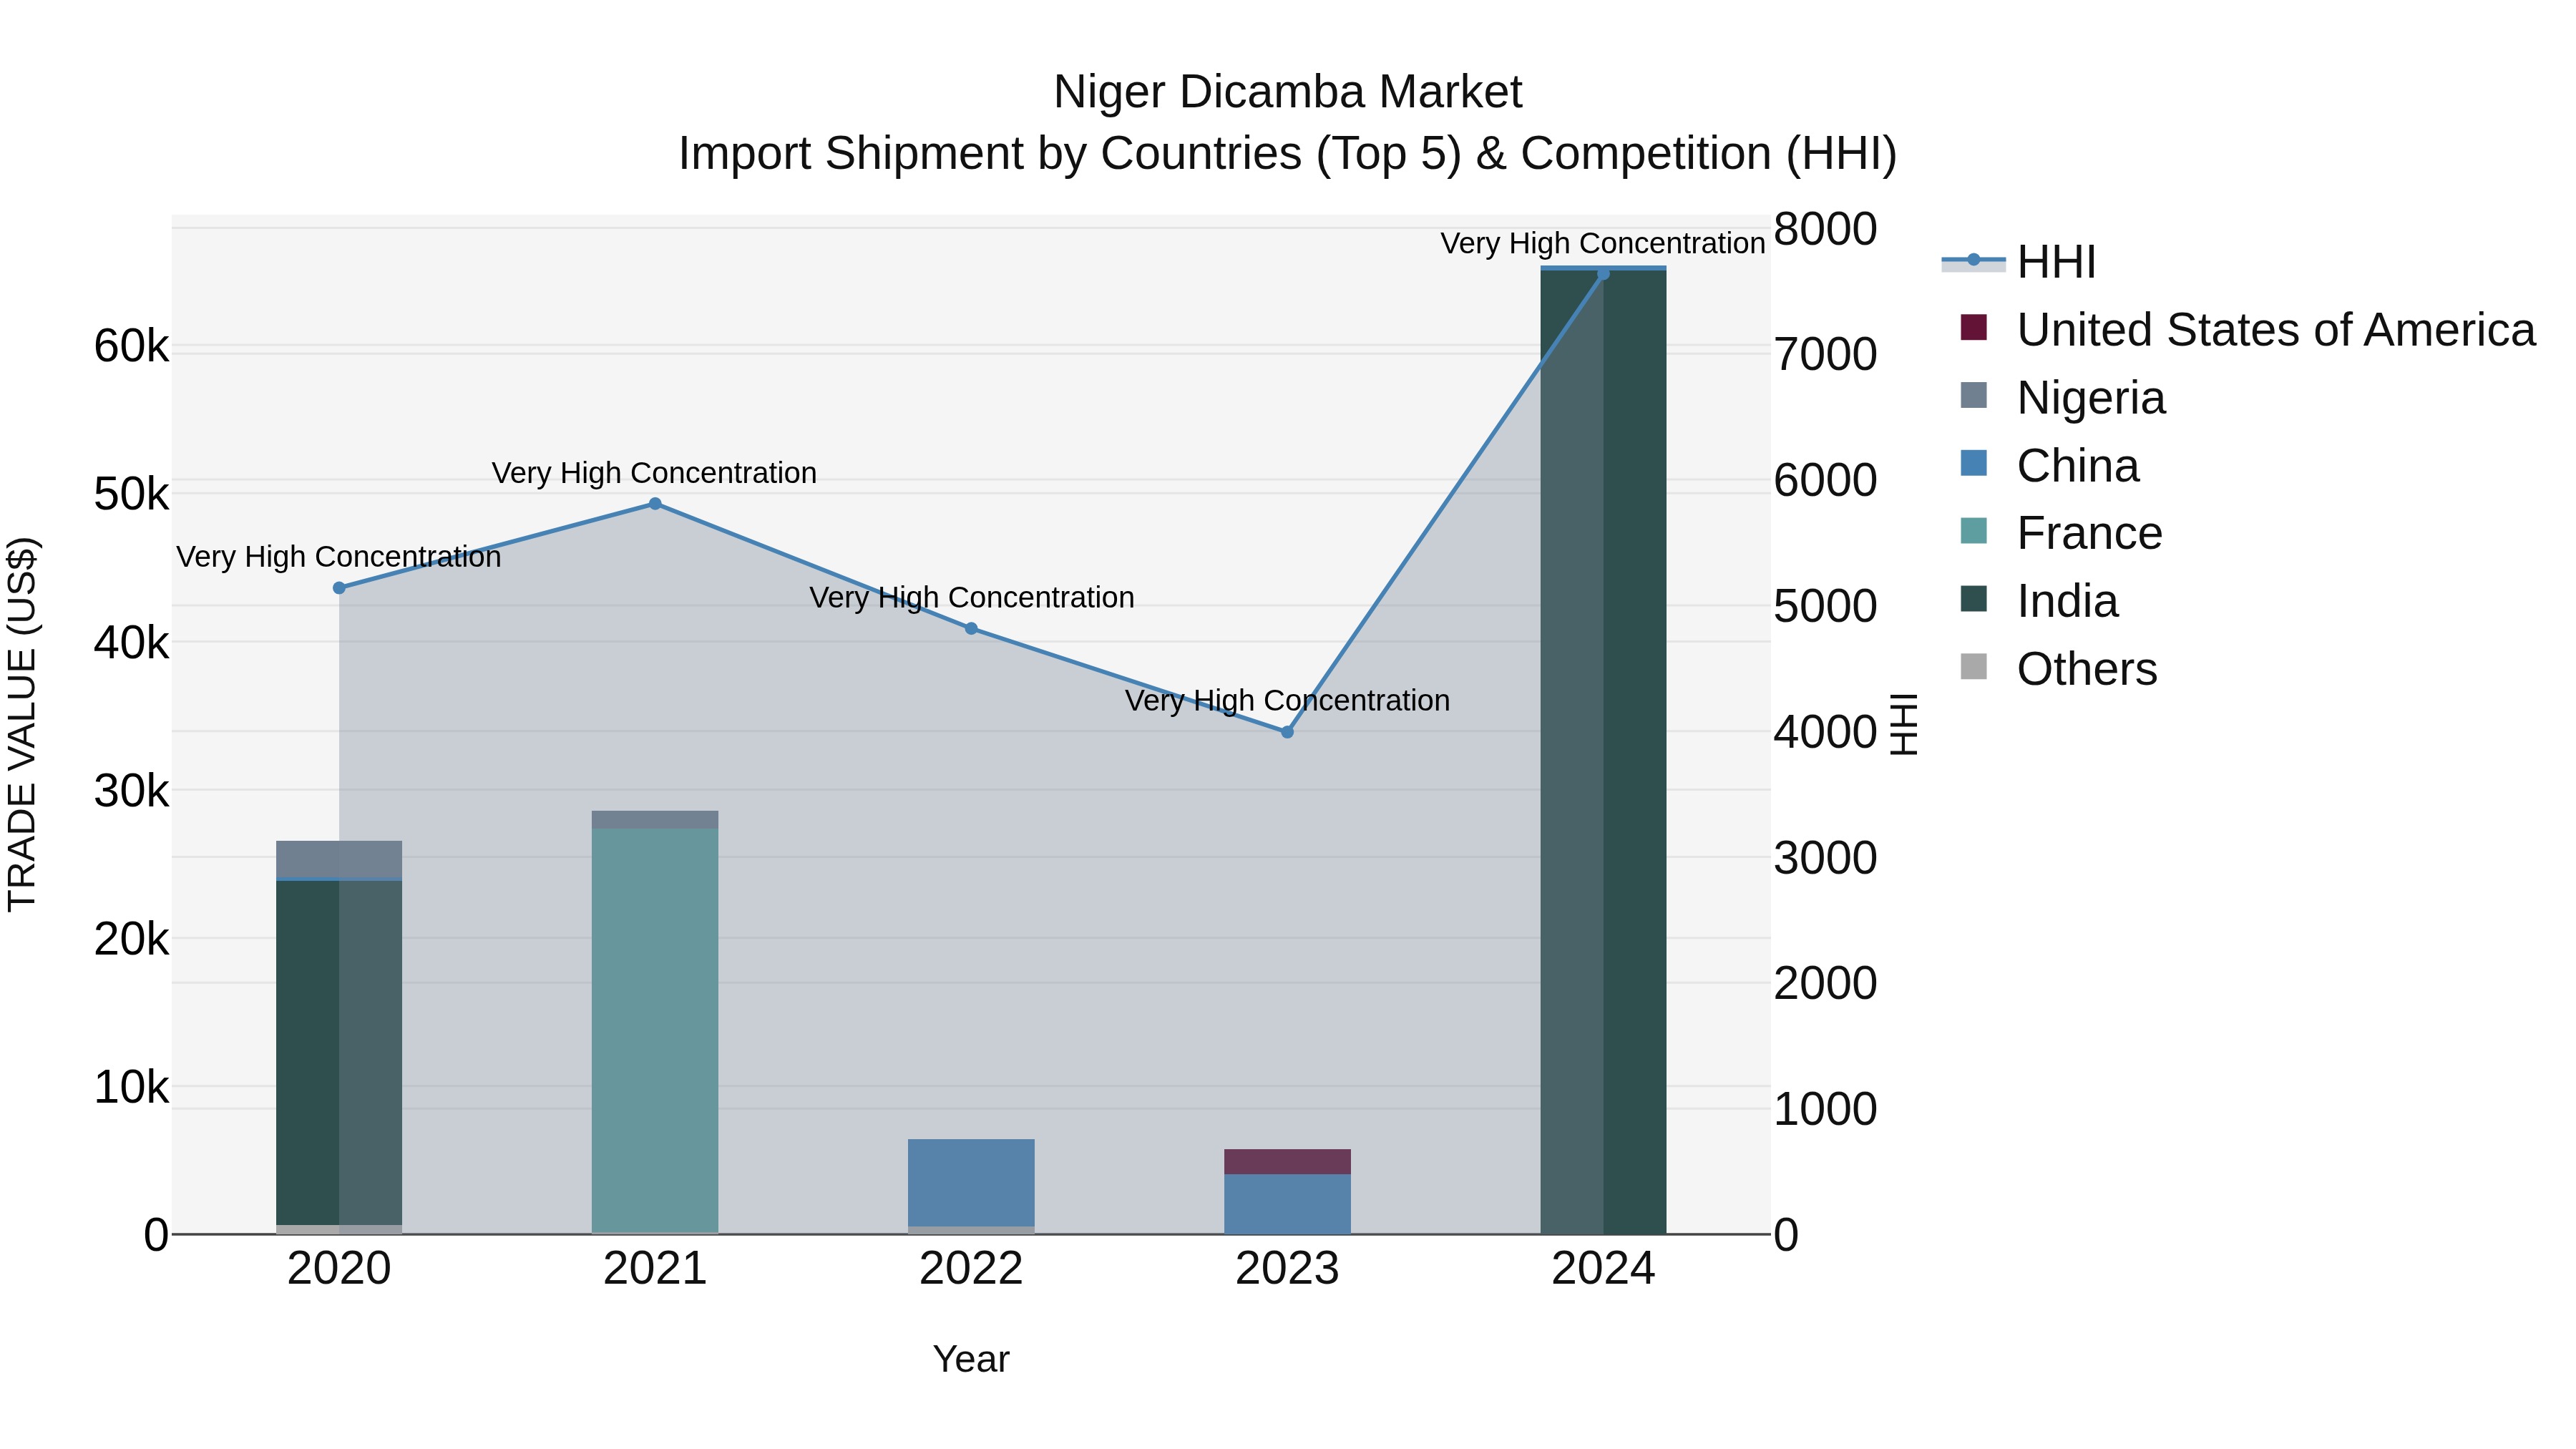
Task: Click the Nigeria grey-blue legend swatch
Action: [x=1974, y=395]
